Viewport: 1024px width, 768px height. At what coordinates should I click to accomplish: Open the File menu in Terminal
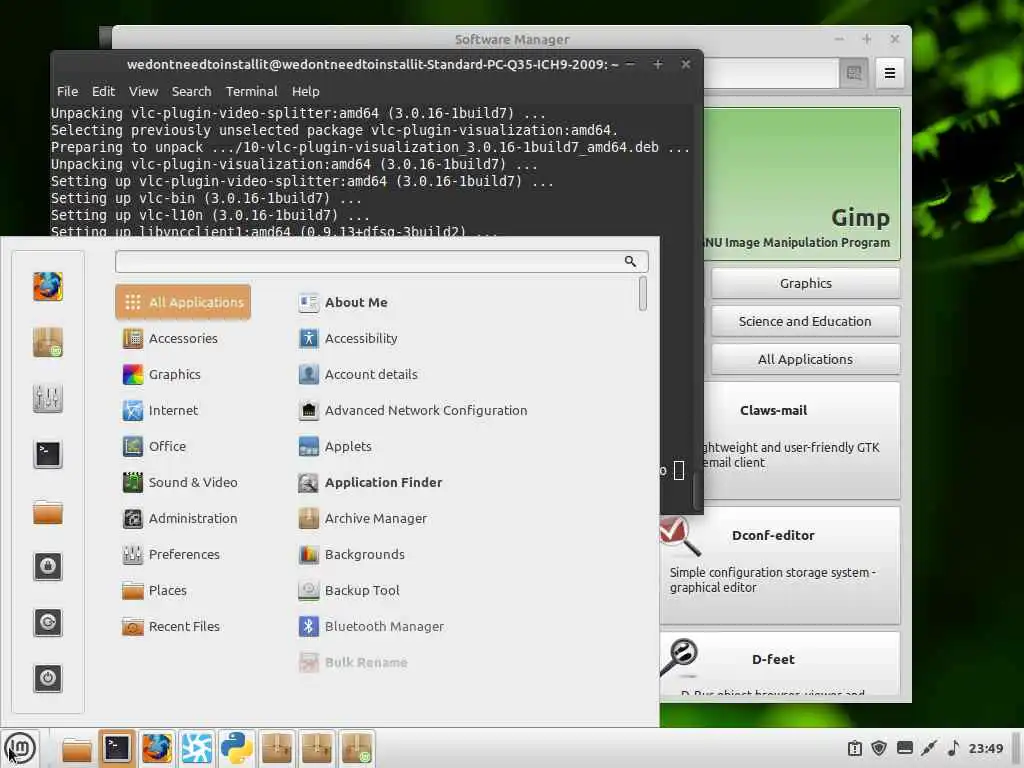coord(67,91)
